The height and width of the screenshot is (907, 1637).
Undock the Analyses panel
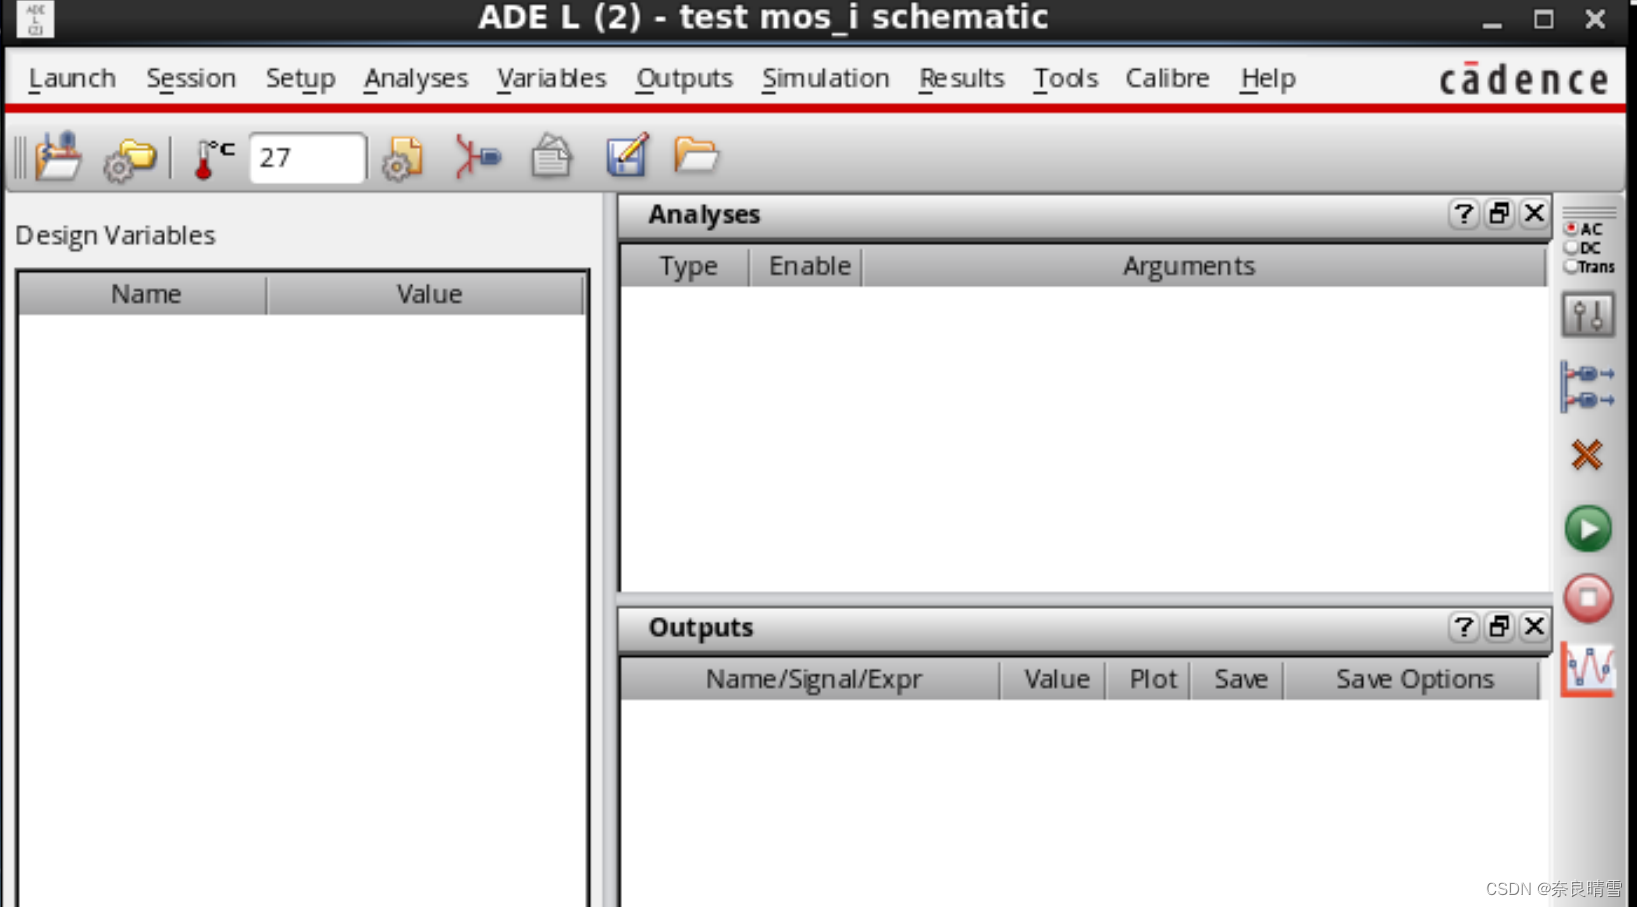click(x=1499, y=214)
